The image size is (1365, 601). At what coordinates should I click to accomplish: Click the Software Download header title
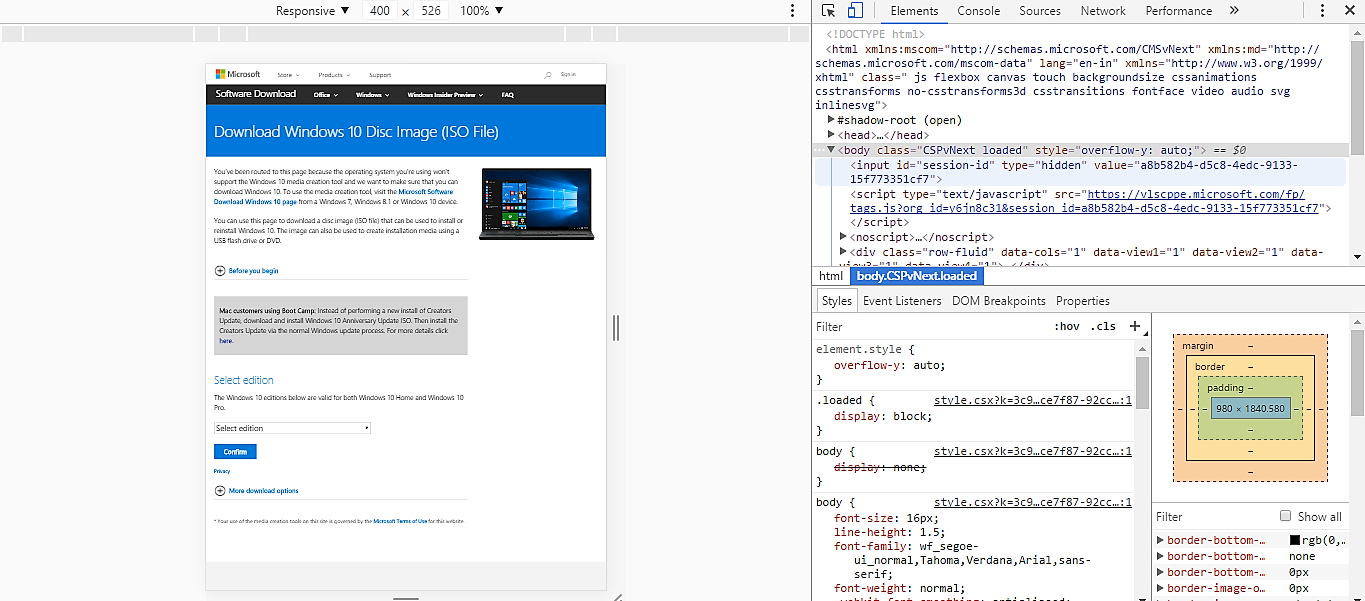256,94
